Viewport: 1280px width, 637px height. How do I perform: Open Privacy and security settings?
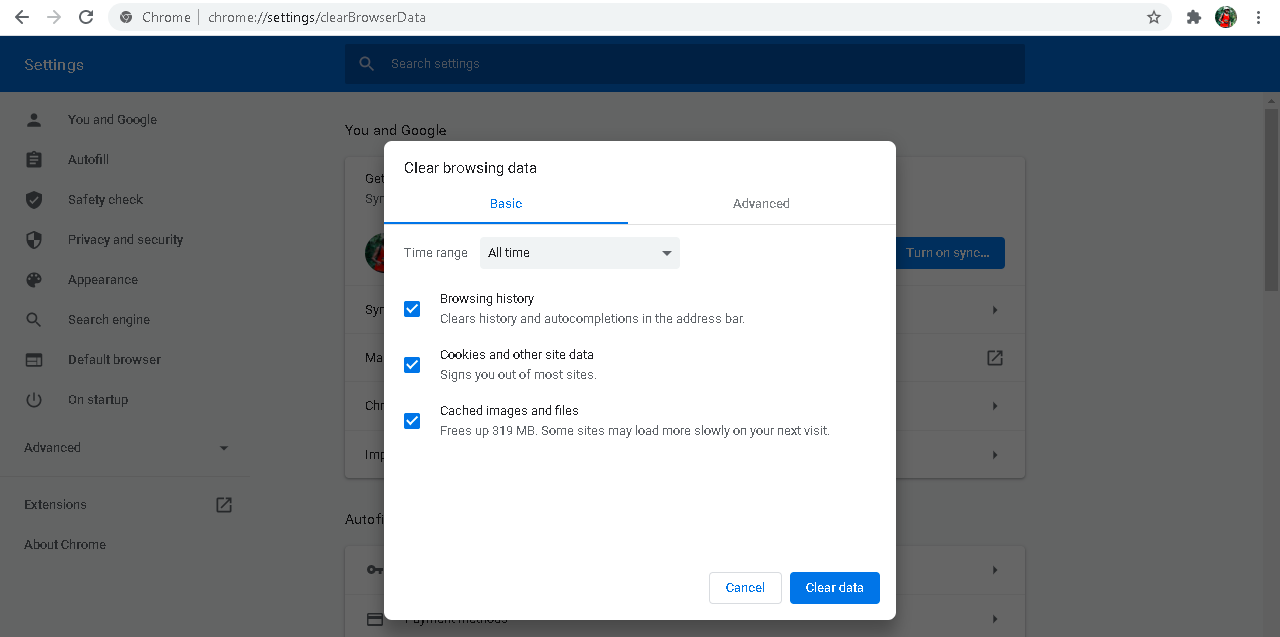tap(125, 240)
